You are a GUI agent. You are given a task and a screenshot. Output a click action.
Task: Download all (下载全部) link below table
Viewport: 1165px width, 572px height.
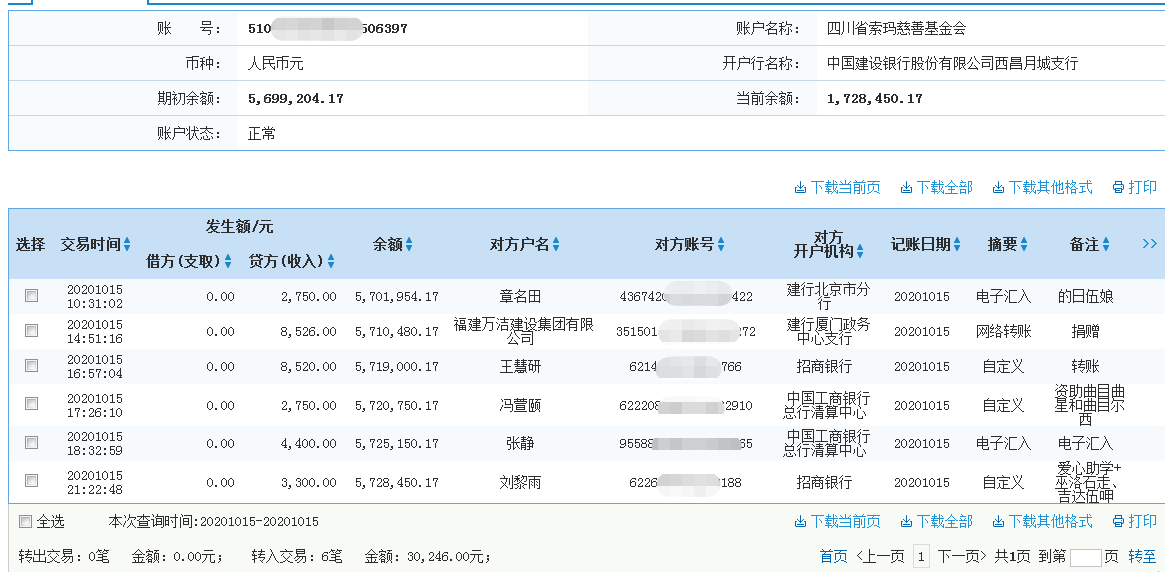point(936,521)
